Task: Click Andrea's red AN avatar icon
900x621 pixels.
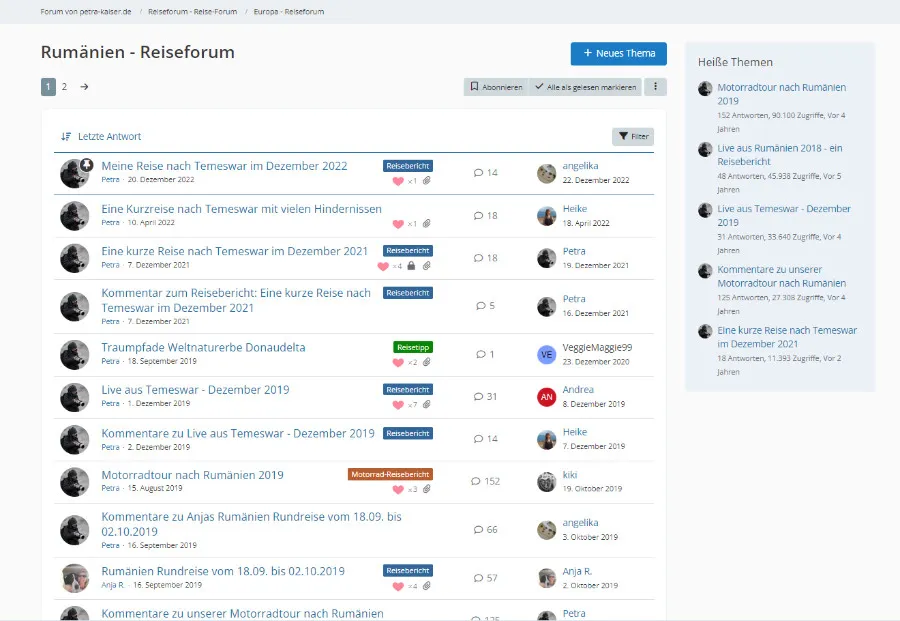Action: point(546,397)
